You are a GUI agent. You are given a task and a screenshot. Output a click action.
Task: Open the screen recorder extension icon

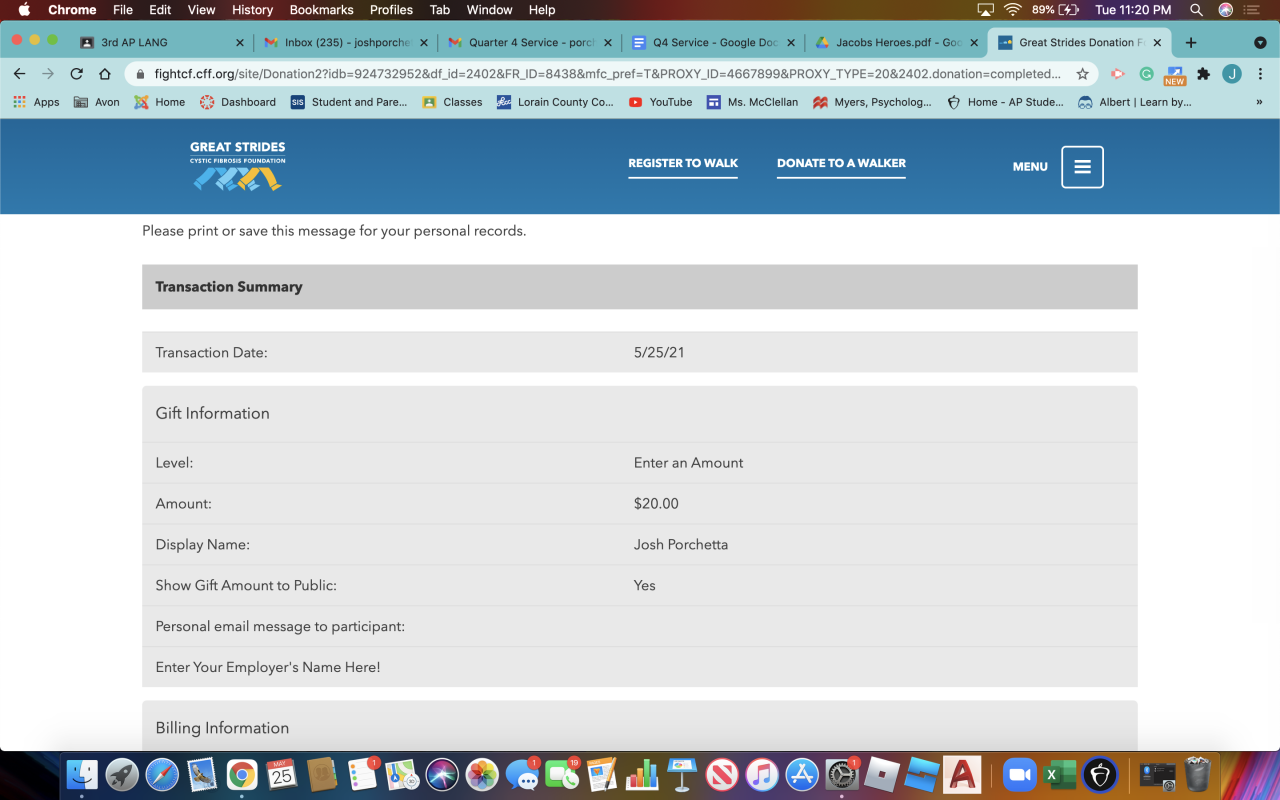pos(1118,74)
